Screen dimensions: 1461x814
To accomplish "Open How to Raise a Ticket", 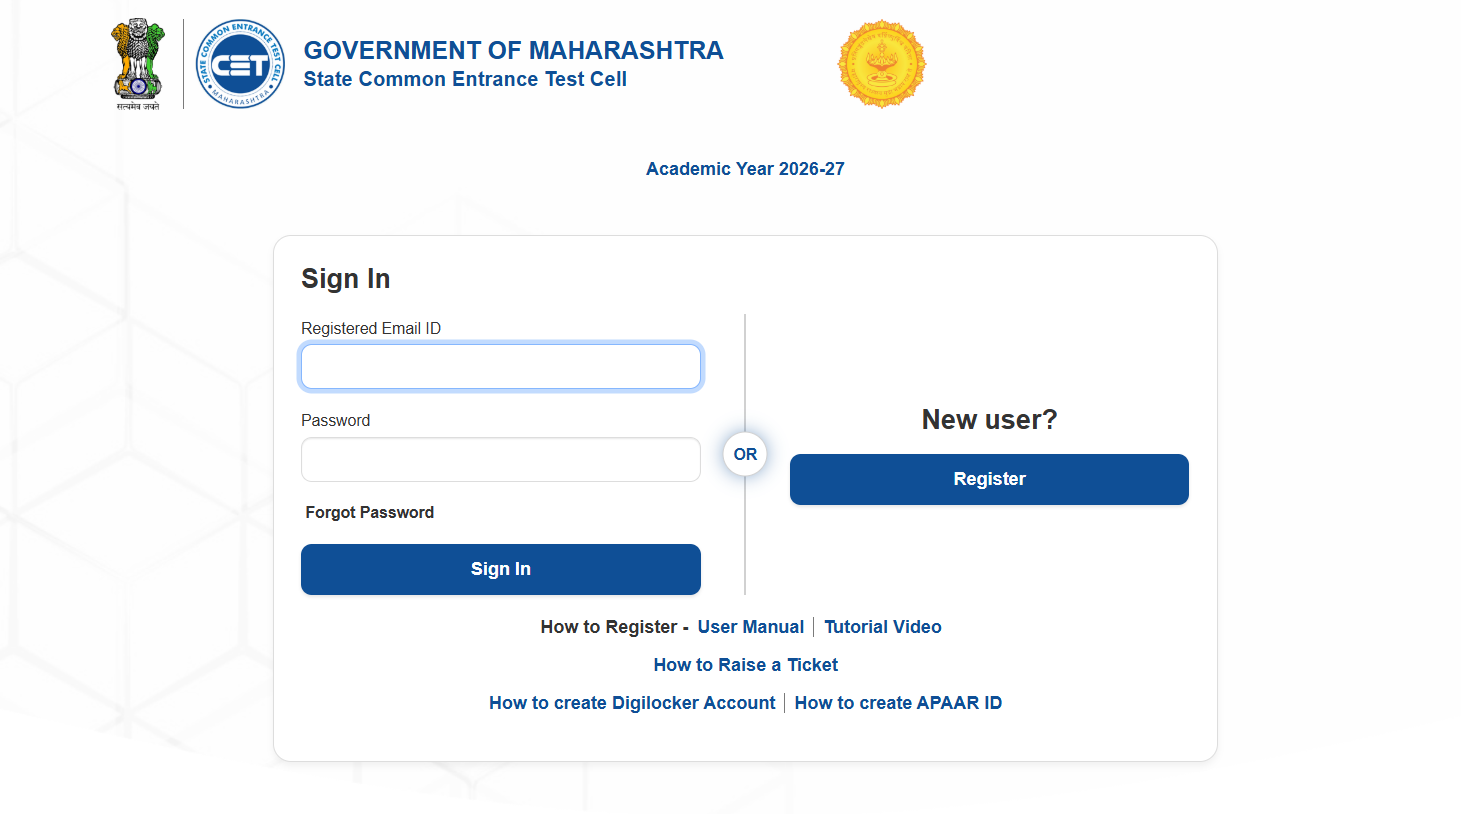I will (746, 665).
